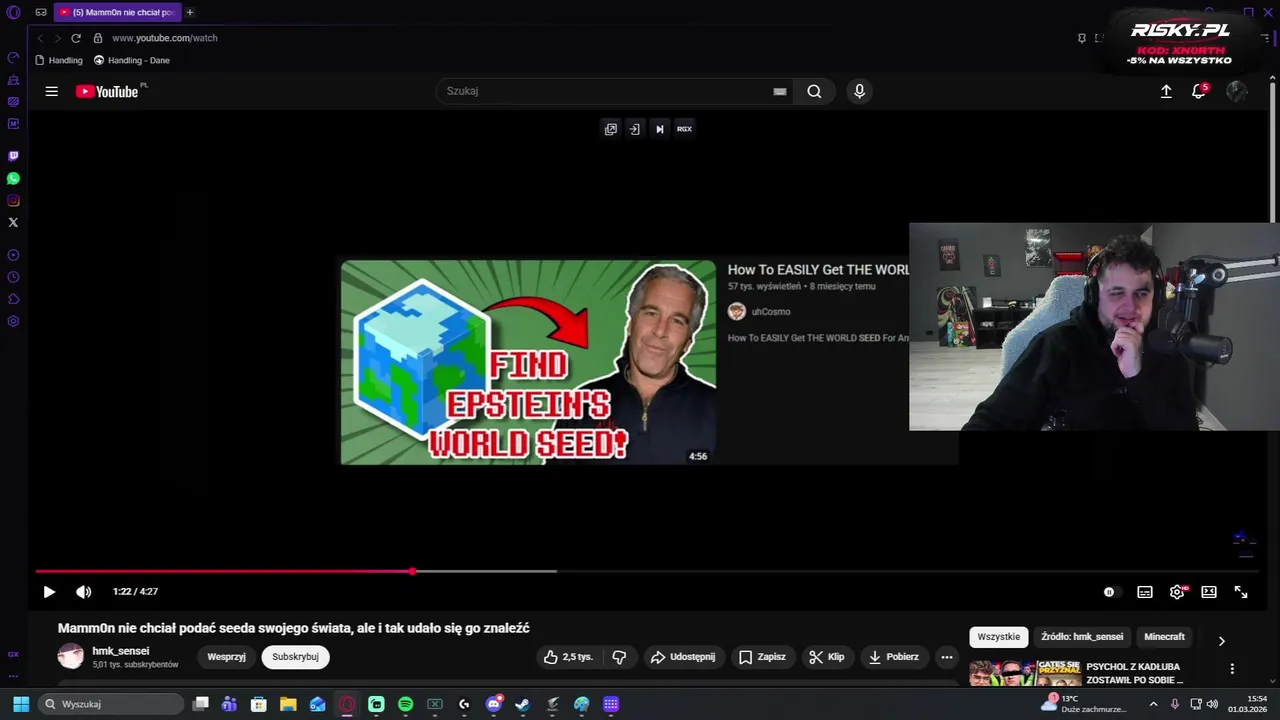This screenshot has width=1280, height=720.
Task: Click the YouTube search magnifier button
Action: point(814,91)
